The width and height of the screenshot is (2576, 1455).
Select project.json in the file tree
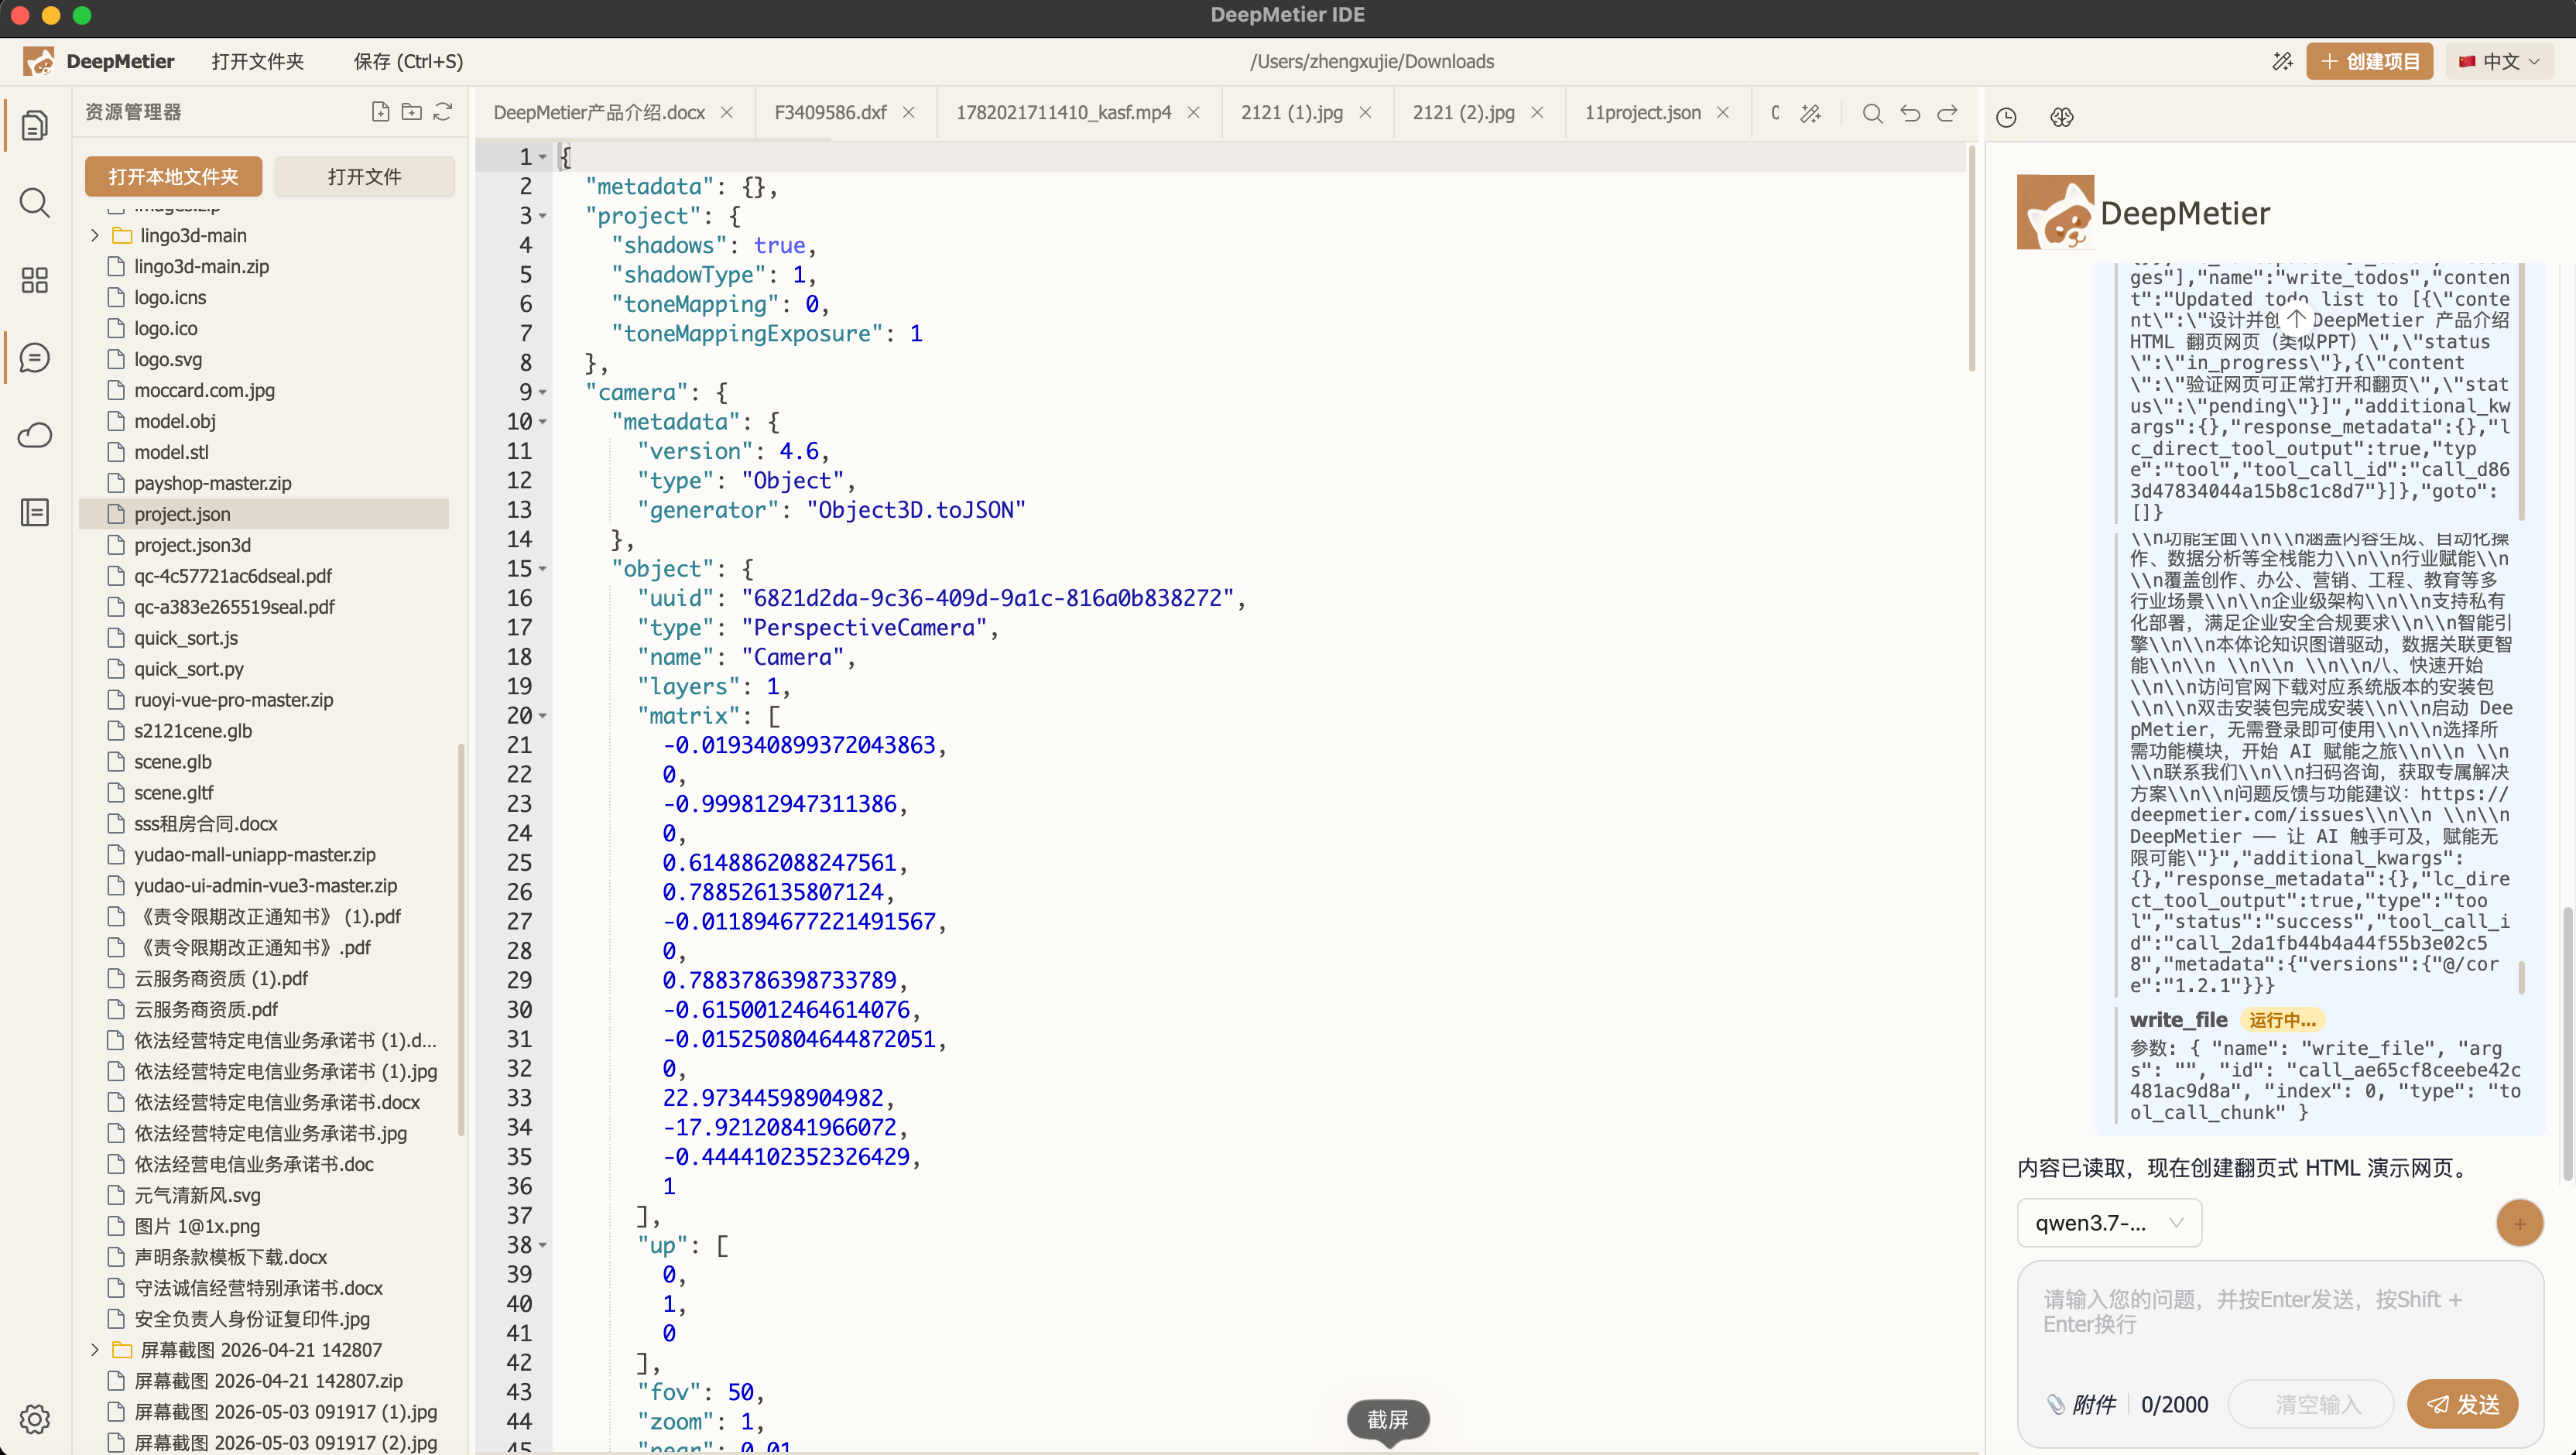coord(264,514)
